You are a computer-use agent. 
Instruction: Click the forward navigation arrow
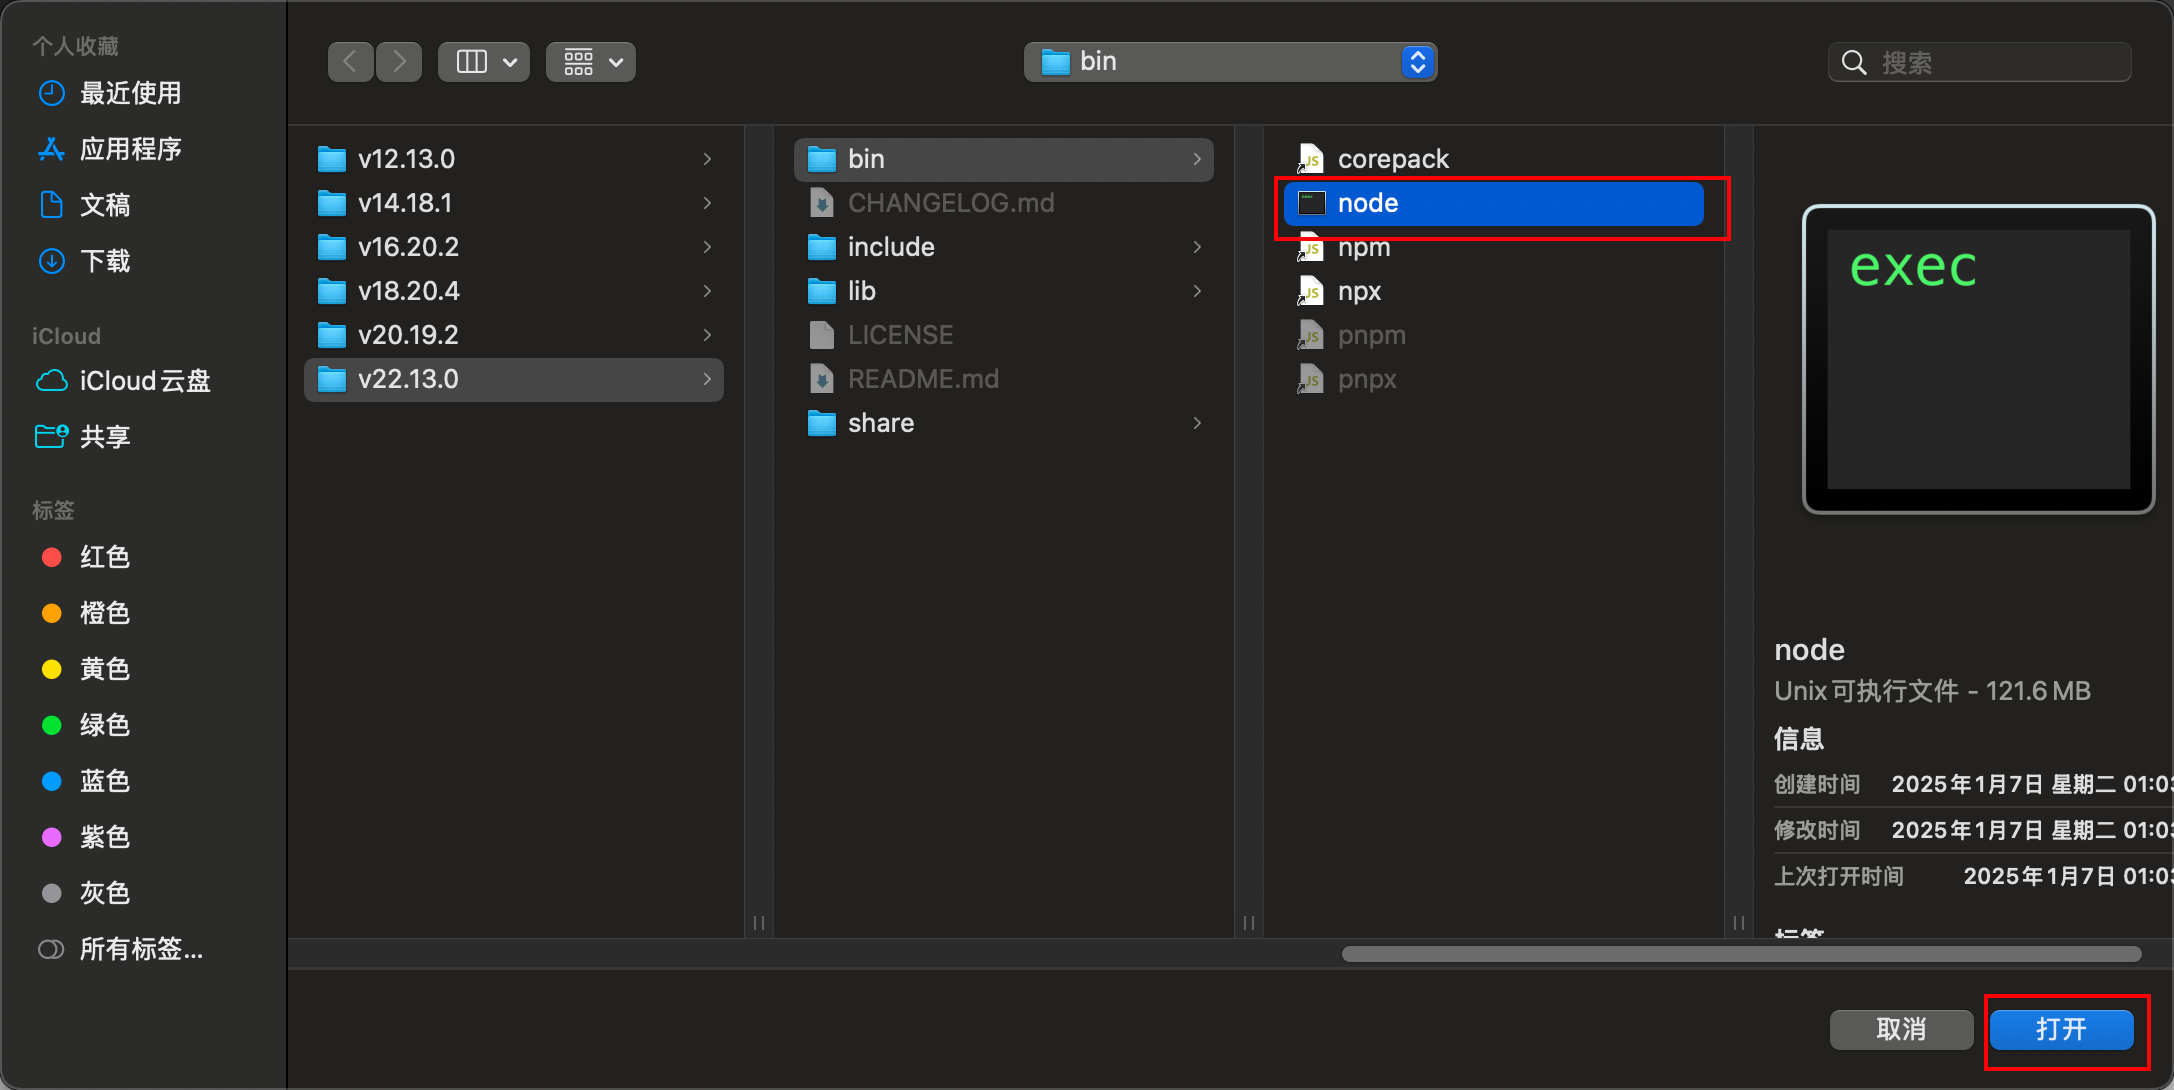pos(399,62)
